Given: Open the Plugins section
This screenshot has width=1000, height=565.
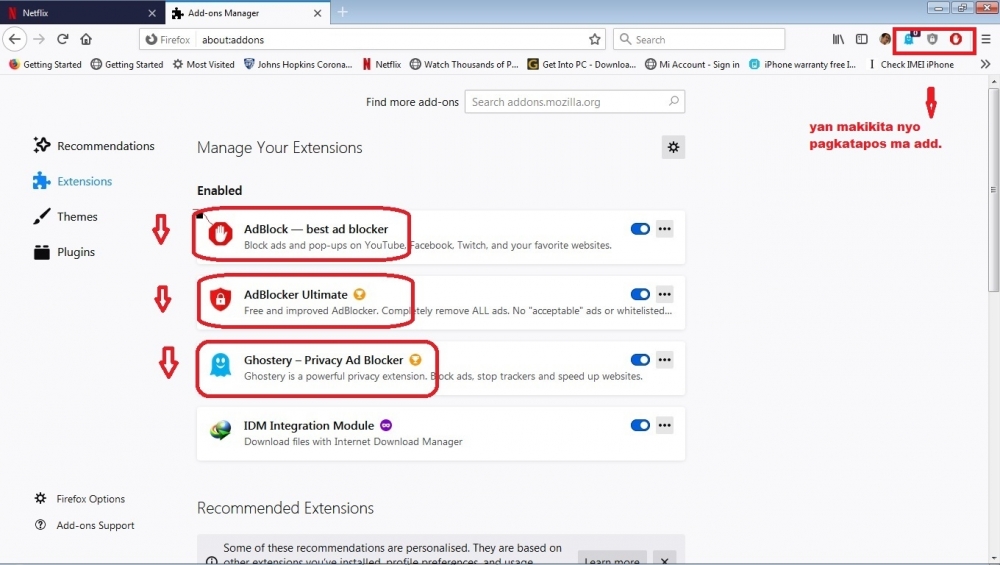Looking at the screenshot, I should [x=64, y=252].
